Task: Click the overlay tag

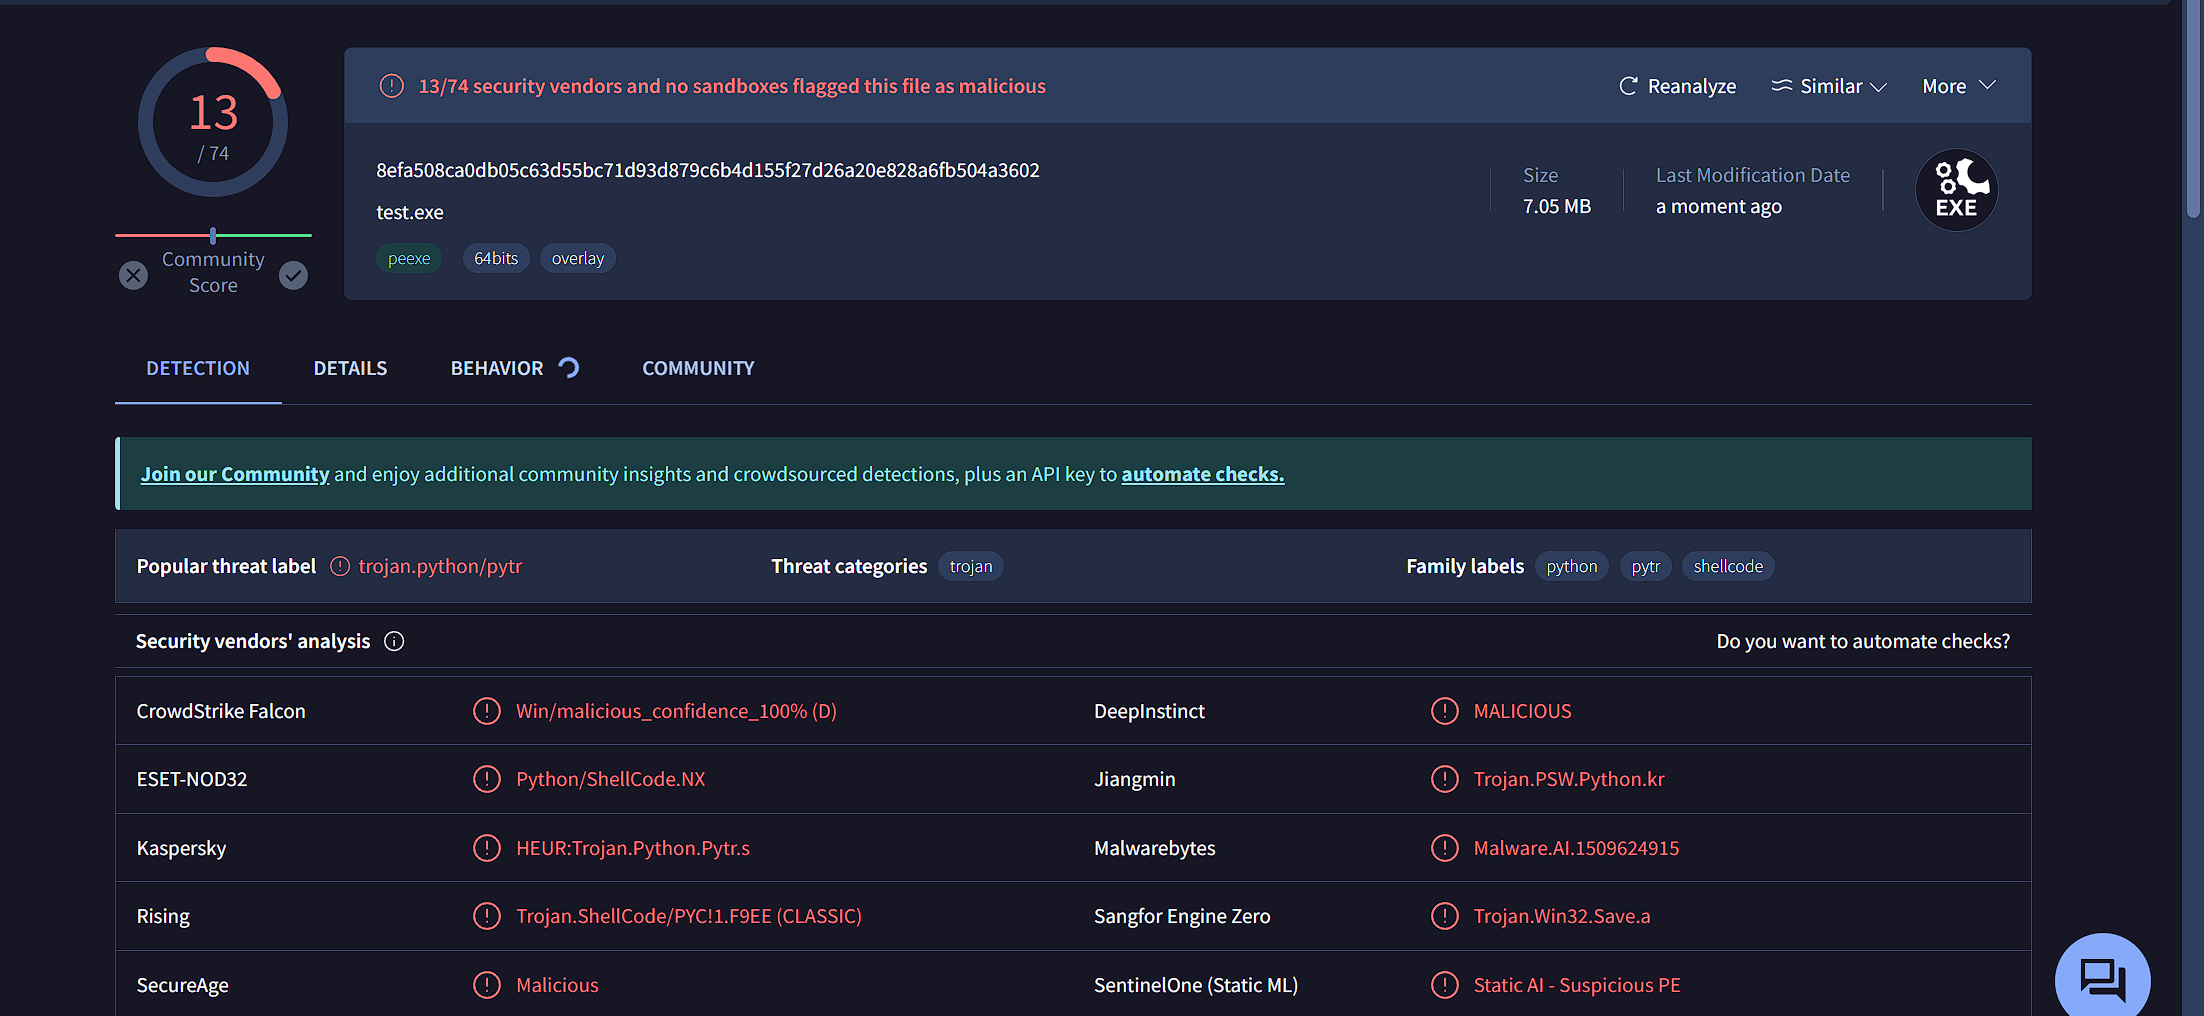Action: [x=578, y=258]
